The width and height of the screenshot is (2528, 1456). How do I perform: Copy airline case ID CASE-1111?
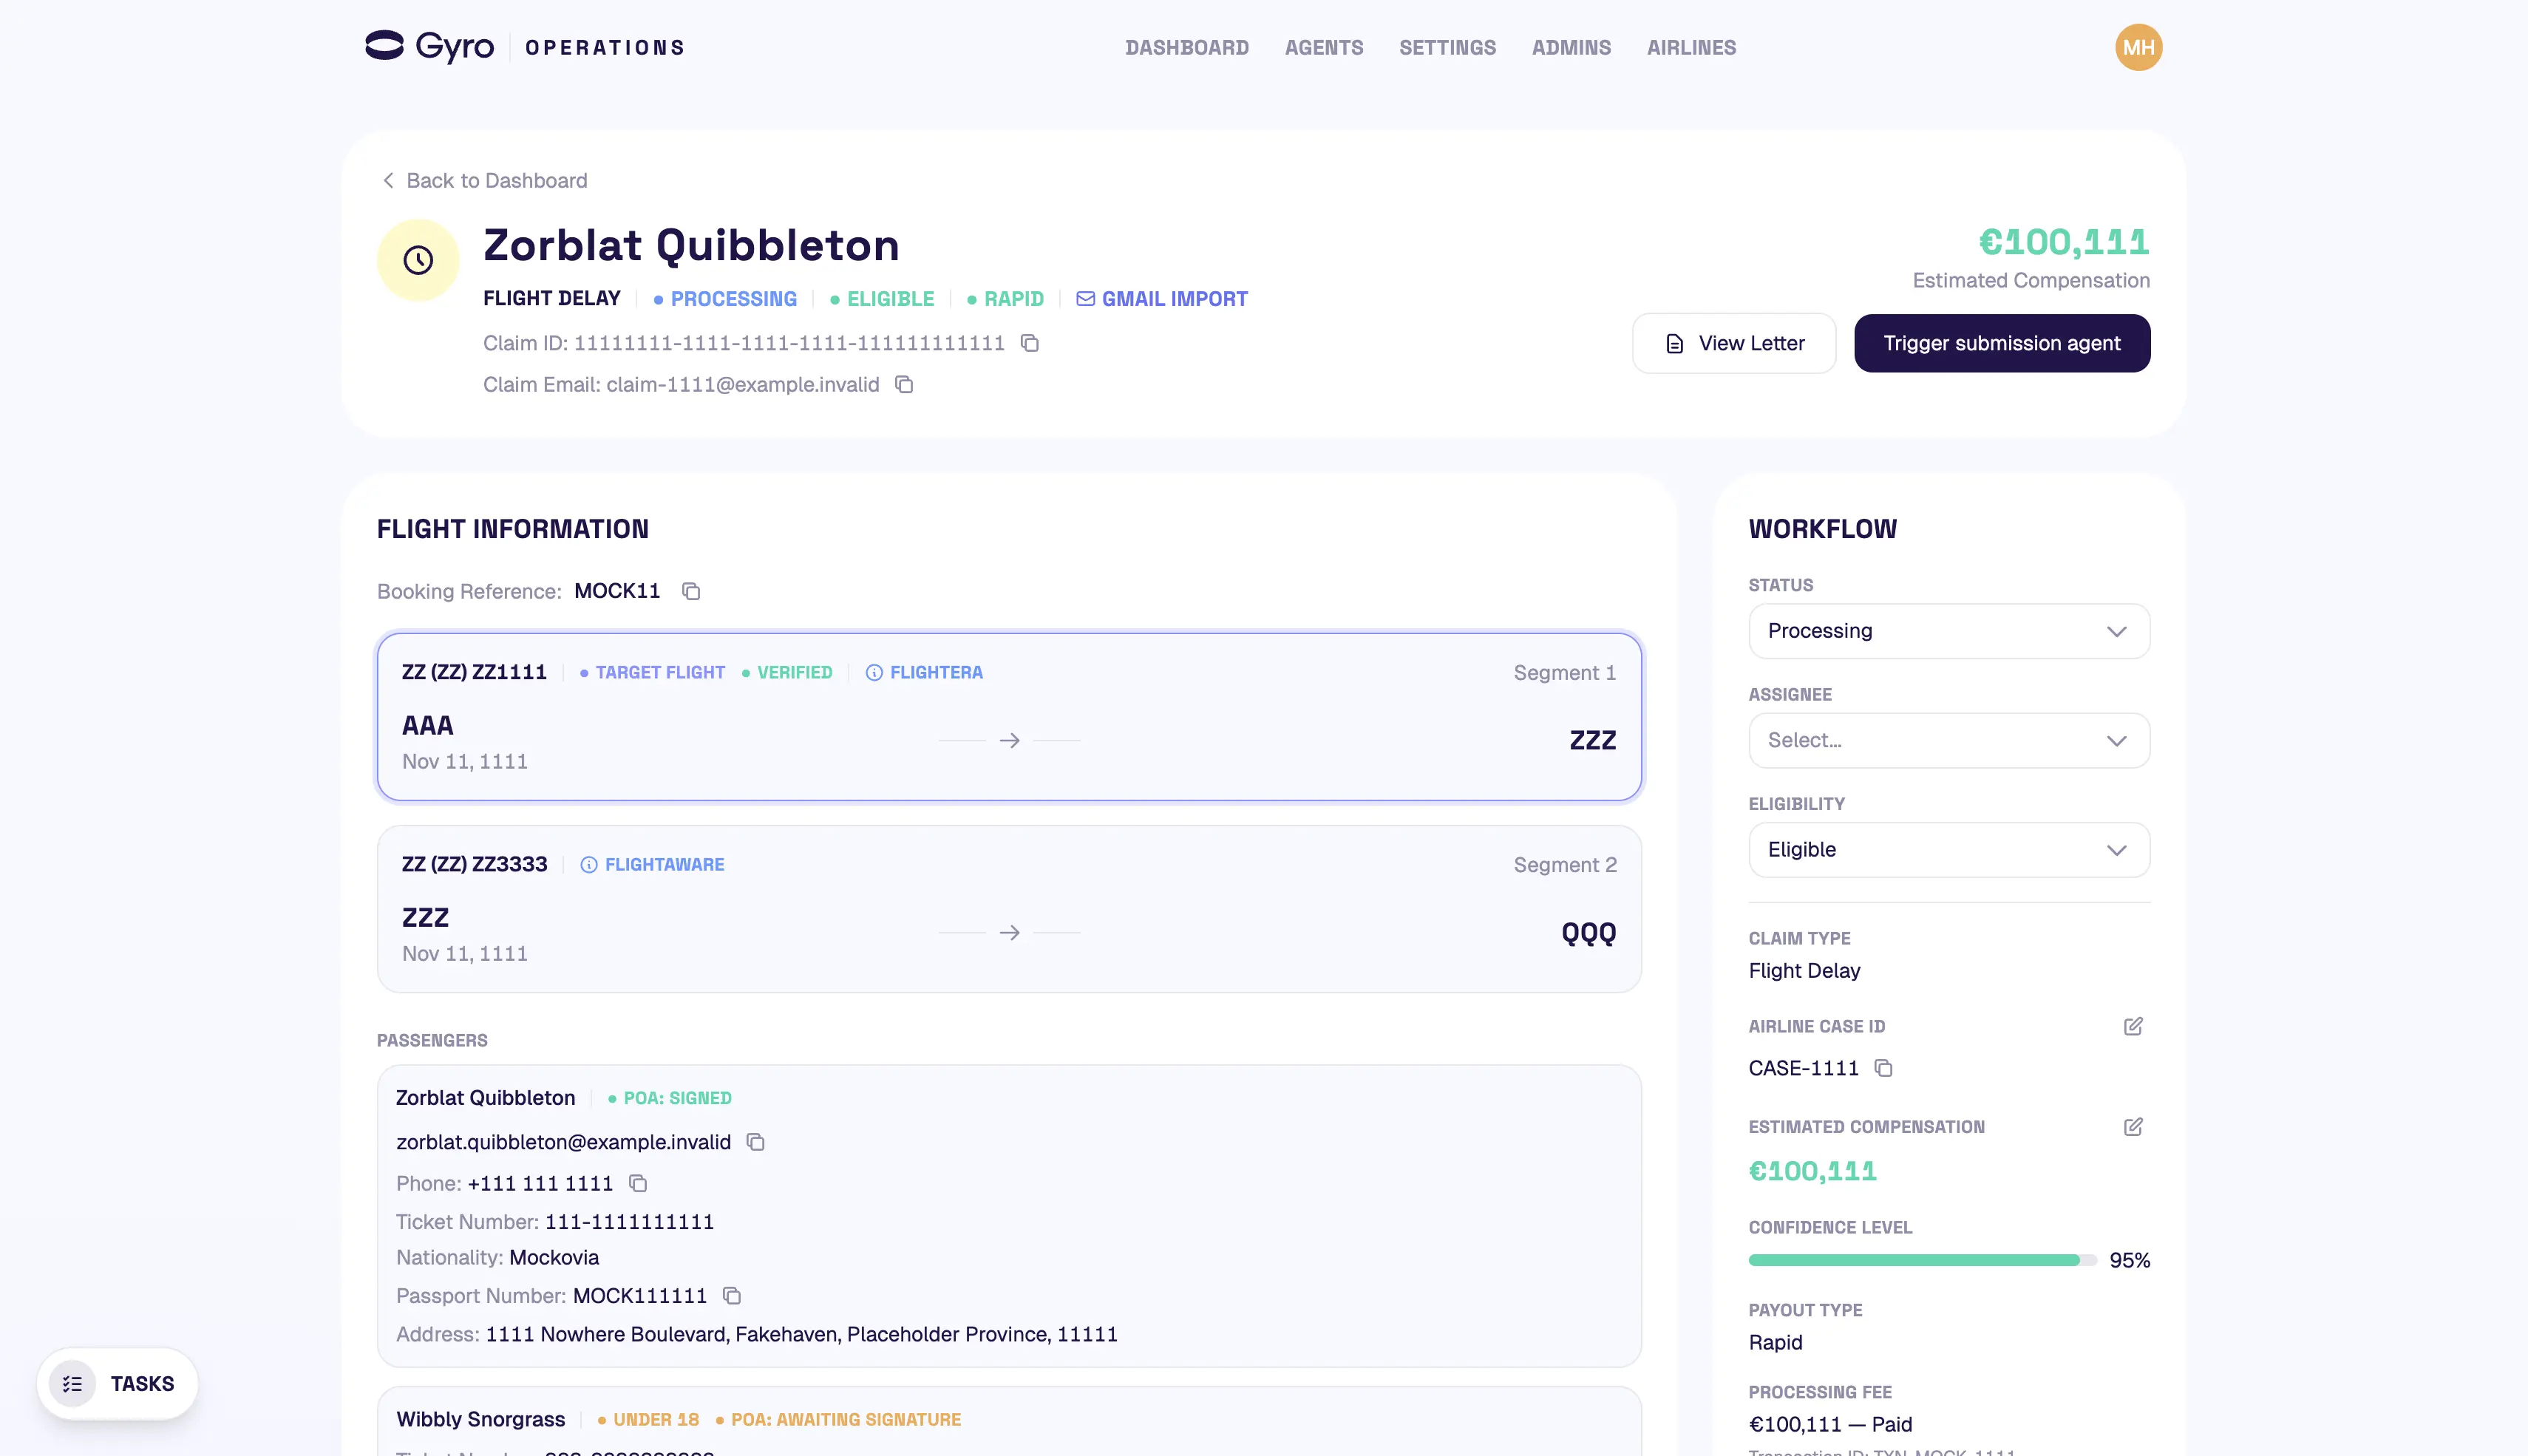(x=1883, y=1068)
